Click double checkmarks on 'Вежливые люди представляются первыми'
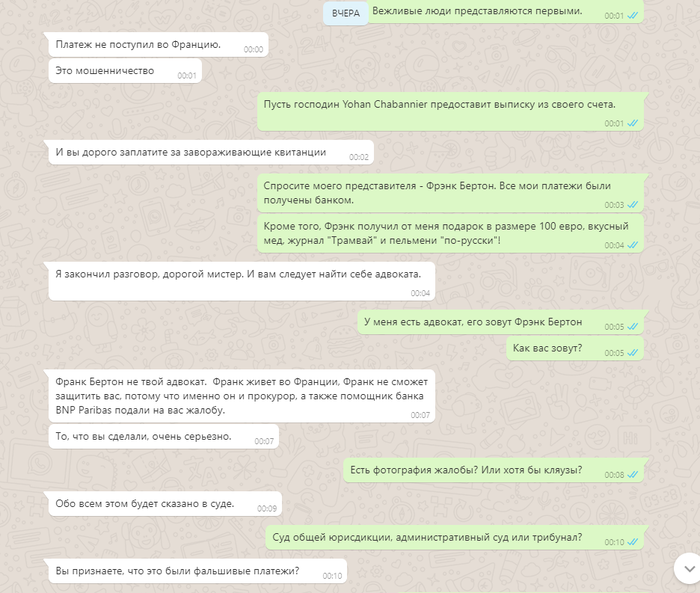Viewport: 700px width, 593px height. coord(633,16)
